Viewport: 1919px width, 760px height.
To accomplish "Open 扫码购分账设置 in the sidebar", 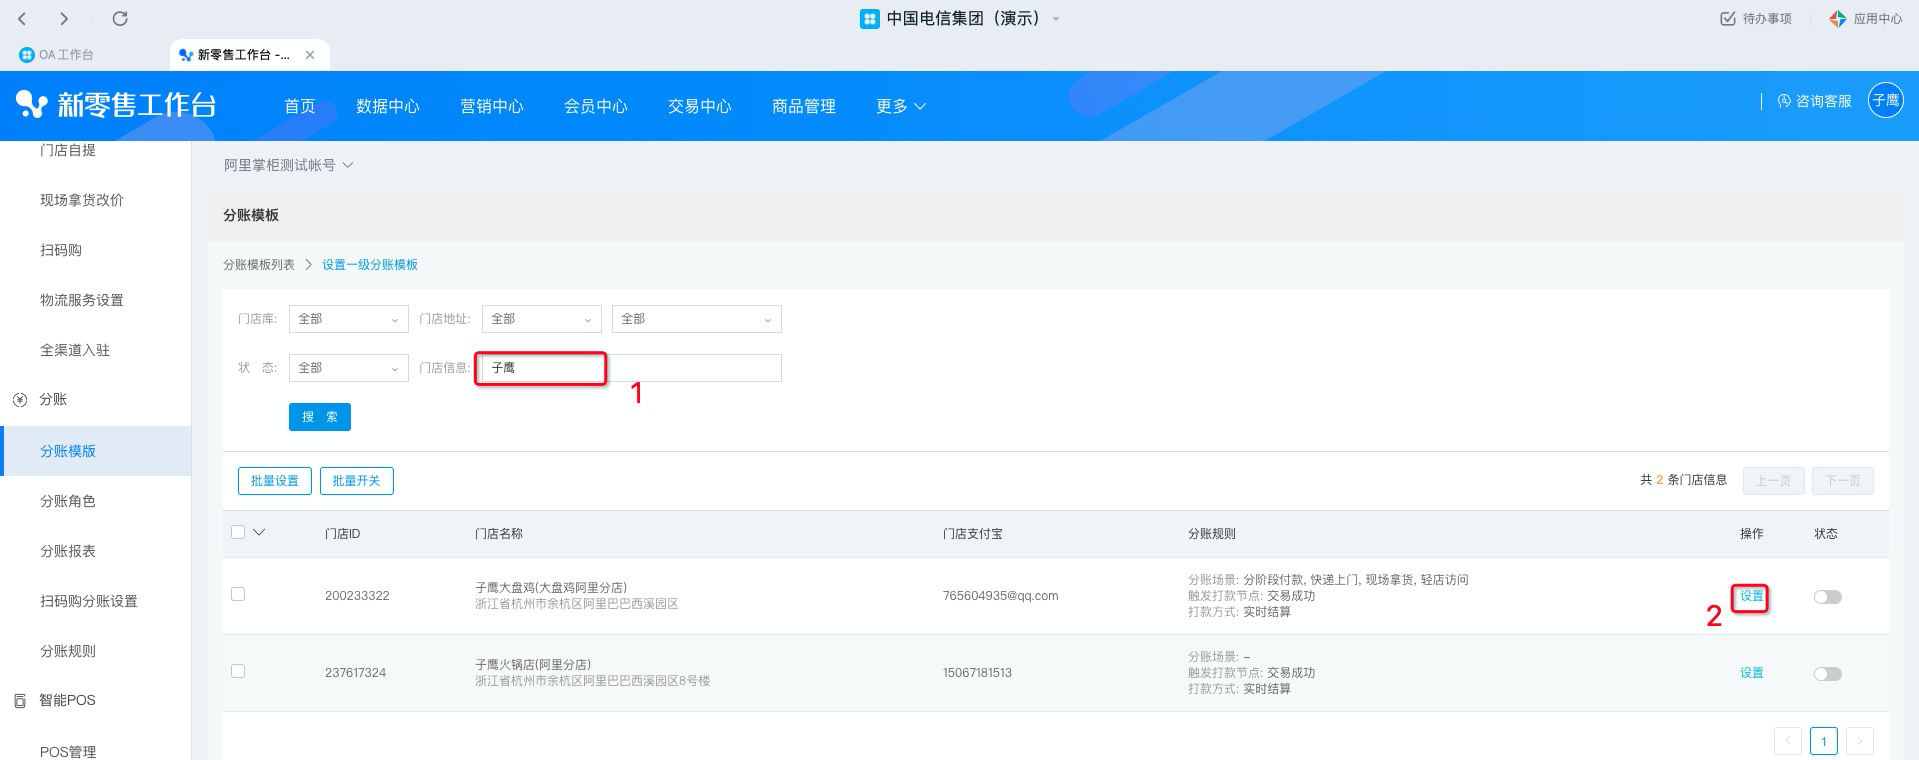I will pyautogui.click(x=89, y=601).
